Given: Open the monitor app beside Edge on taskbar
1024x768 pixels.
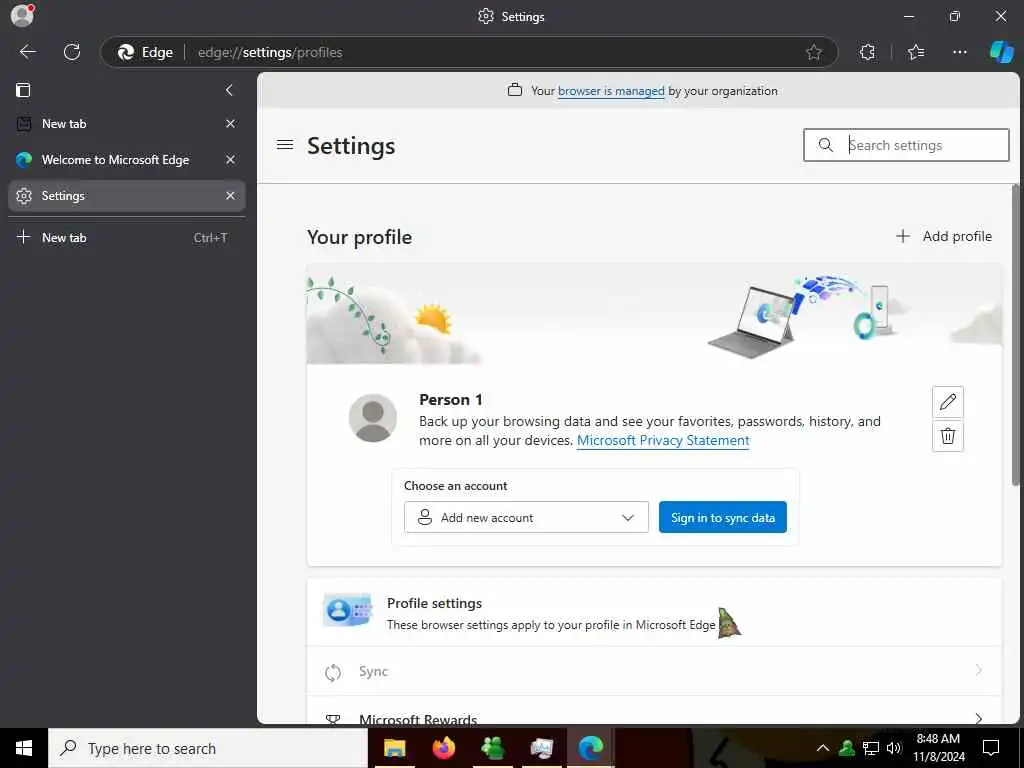Looking at the screenshot, I should point(541,748).
